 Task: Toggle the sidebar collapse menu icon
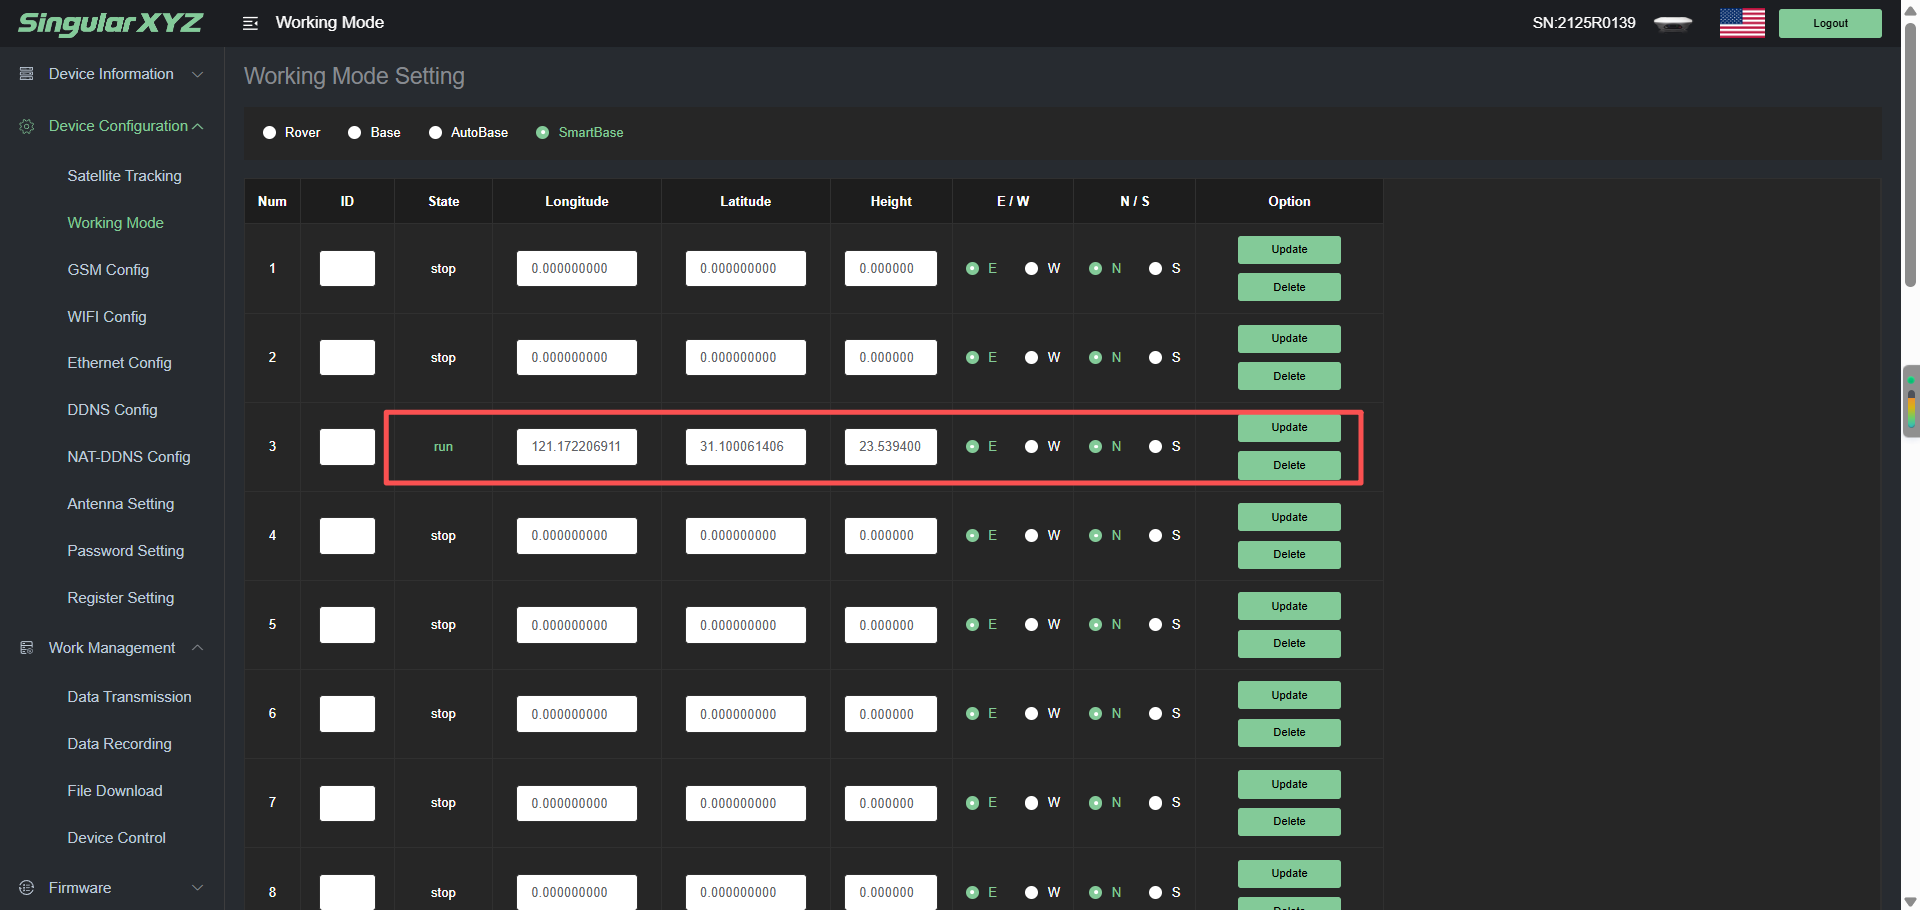[x=250, y=23]
